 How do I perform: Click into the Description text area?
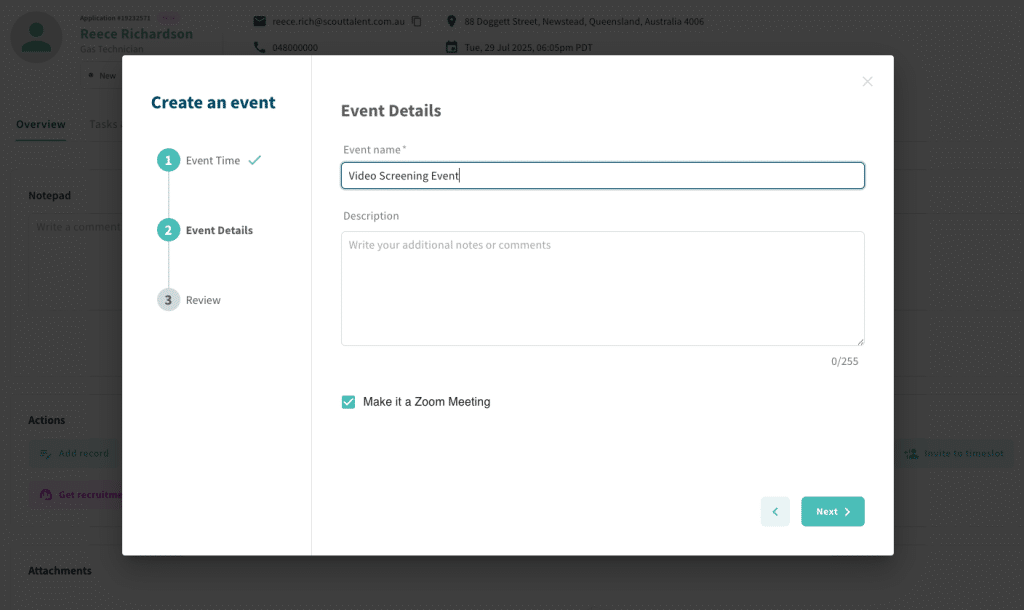click(x=602, y=288)
